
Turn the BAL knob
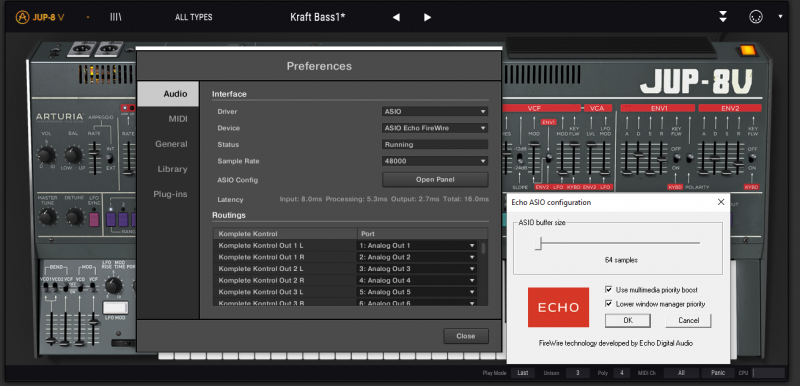tap(73, 156)
